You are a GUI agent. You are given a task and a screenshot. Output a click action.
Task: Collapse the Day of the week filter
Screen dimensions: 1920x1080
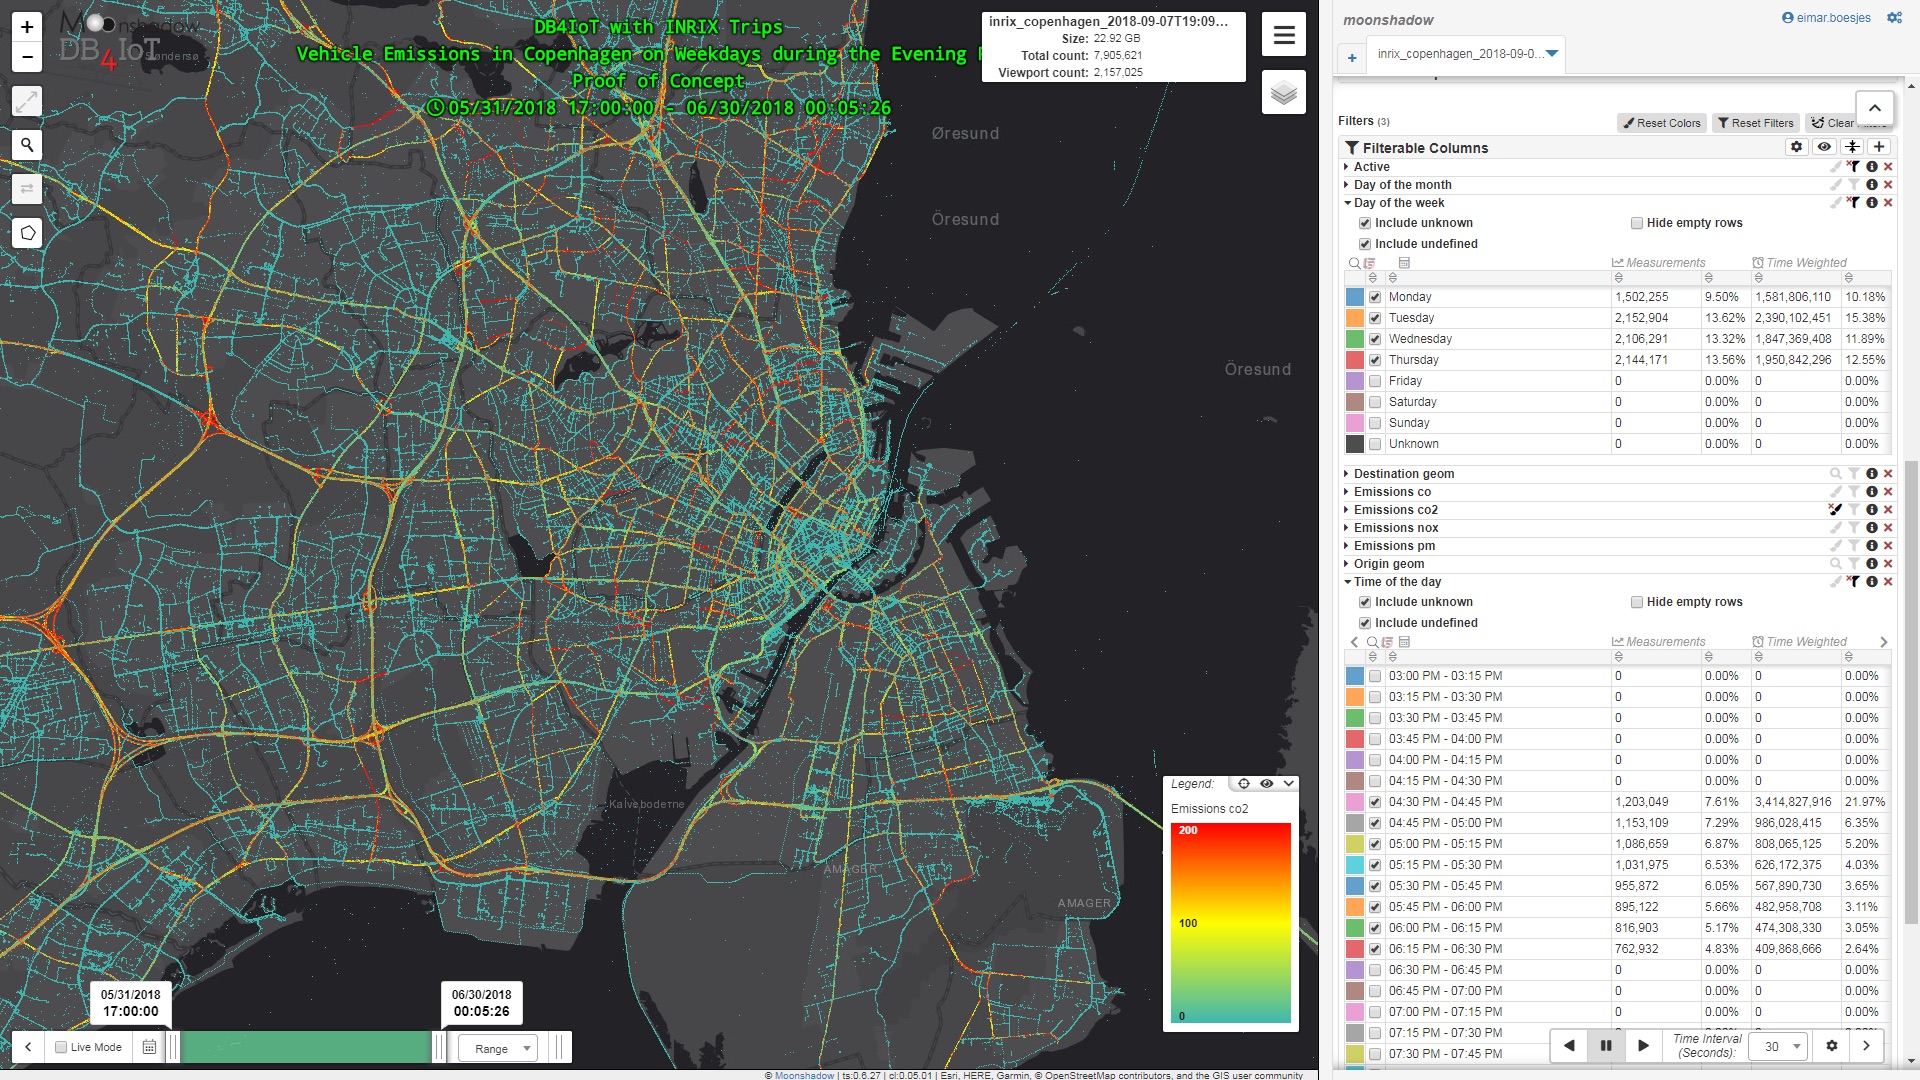coord(1347,203)
